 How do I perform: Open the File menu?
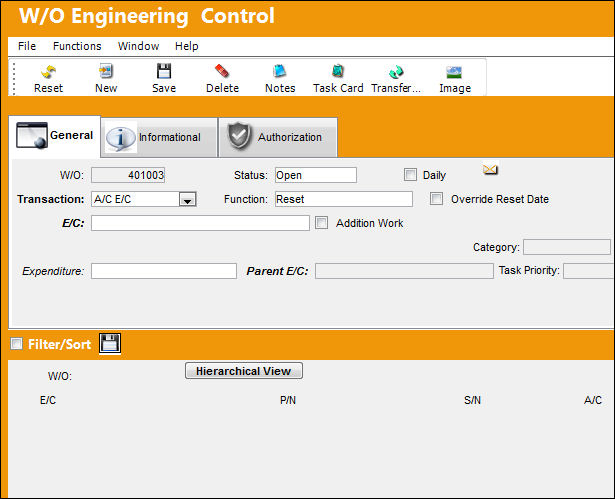(27, 46)
